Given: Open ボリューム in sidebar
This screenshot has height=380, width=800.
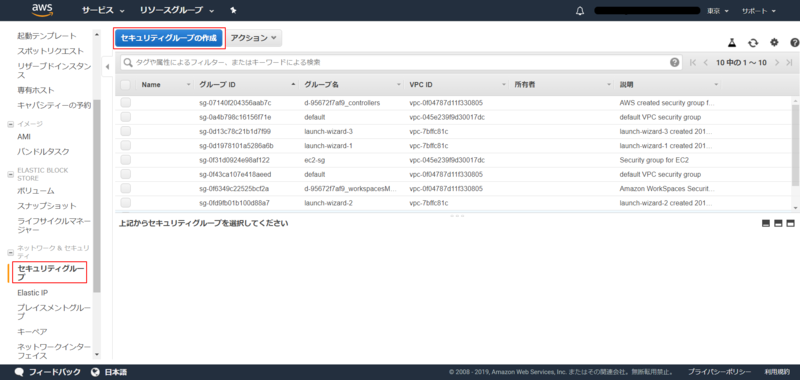Looking at the screenshot, I should 36,191.
